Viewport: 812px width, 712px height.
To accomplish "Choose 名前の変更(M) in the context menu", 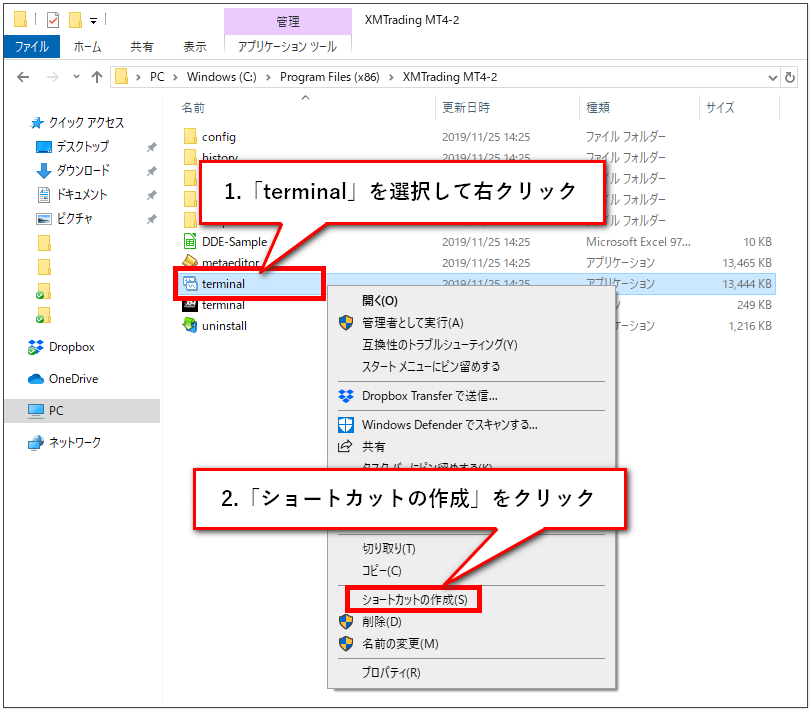I will [400, 644].
